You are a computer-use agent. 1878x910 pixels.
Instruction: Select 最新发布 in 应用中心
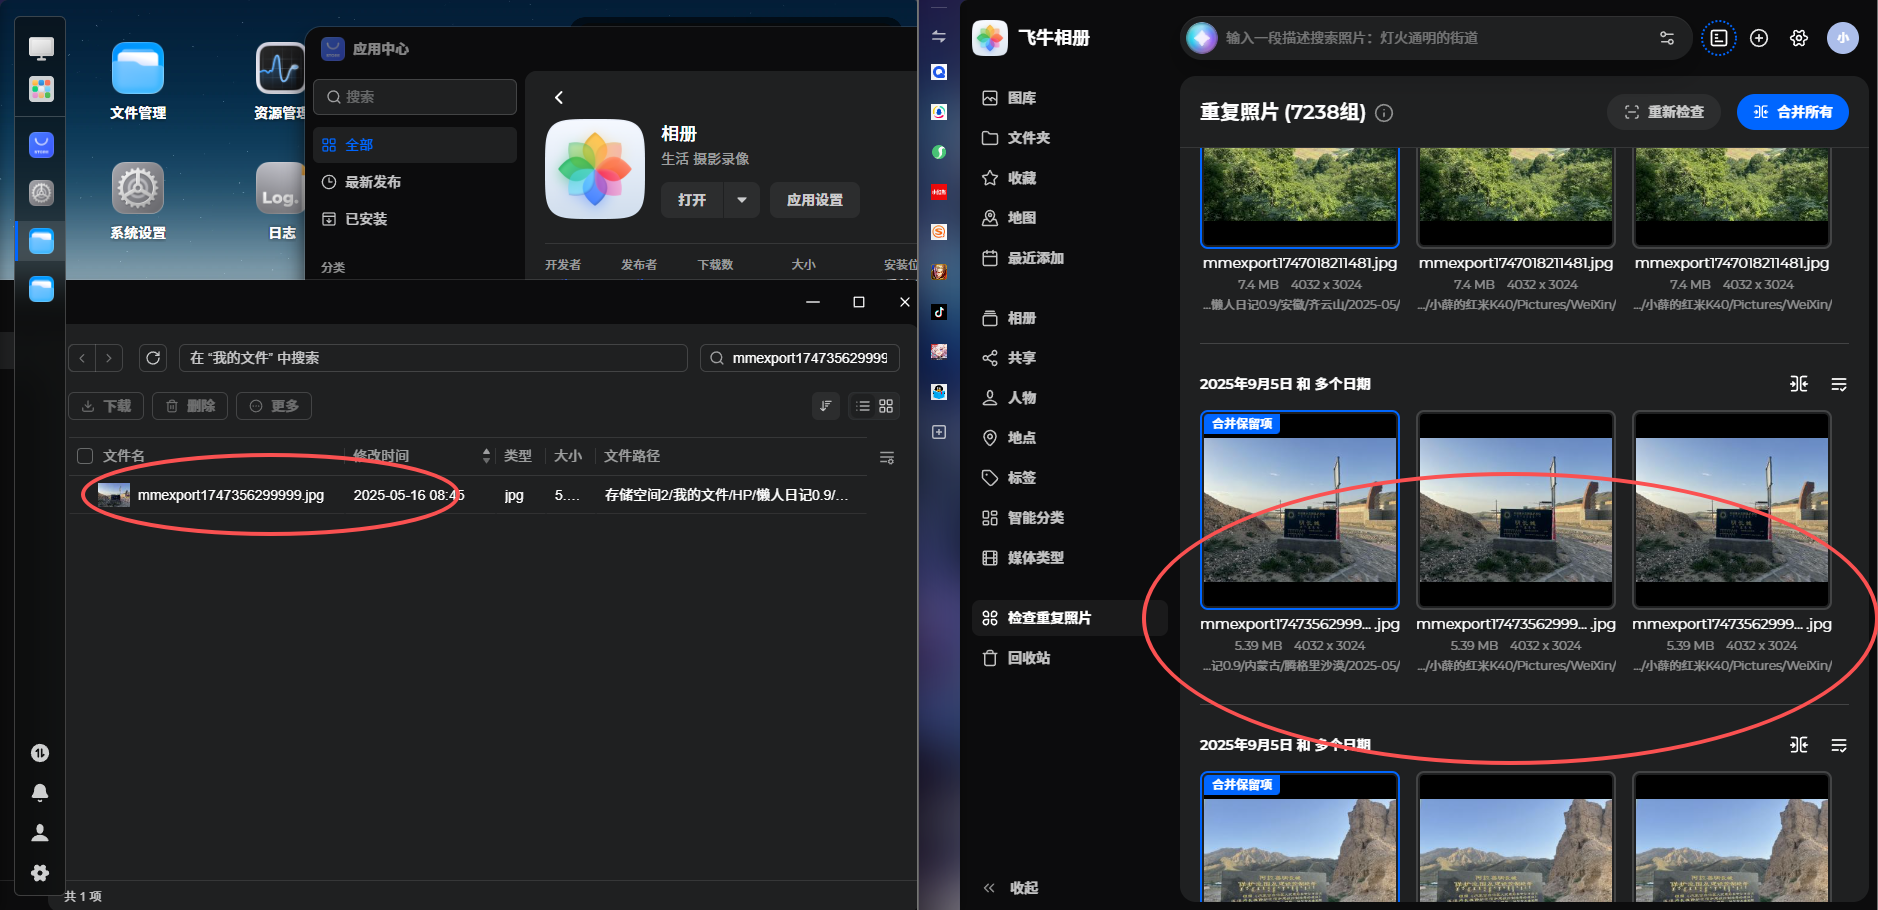click(x=415, y=182)
